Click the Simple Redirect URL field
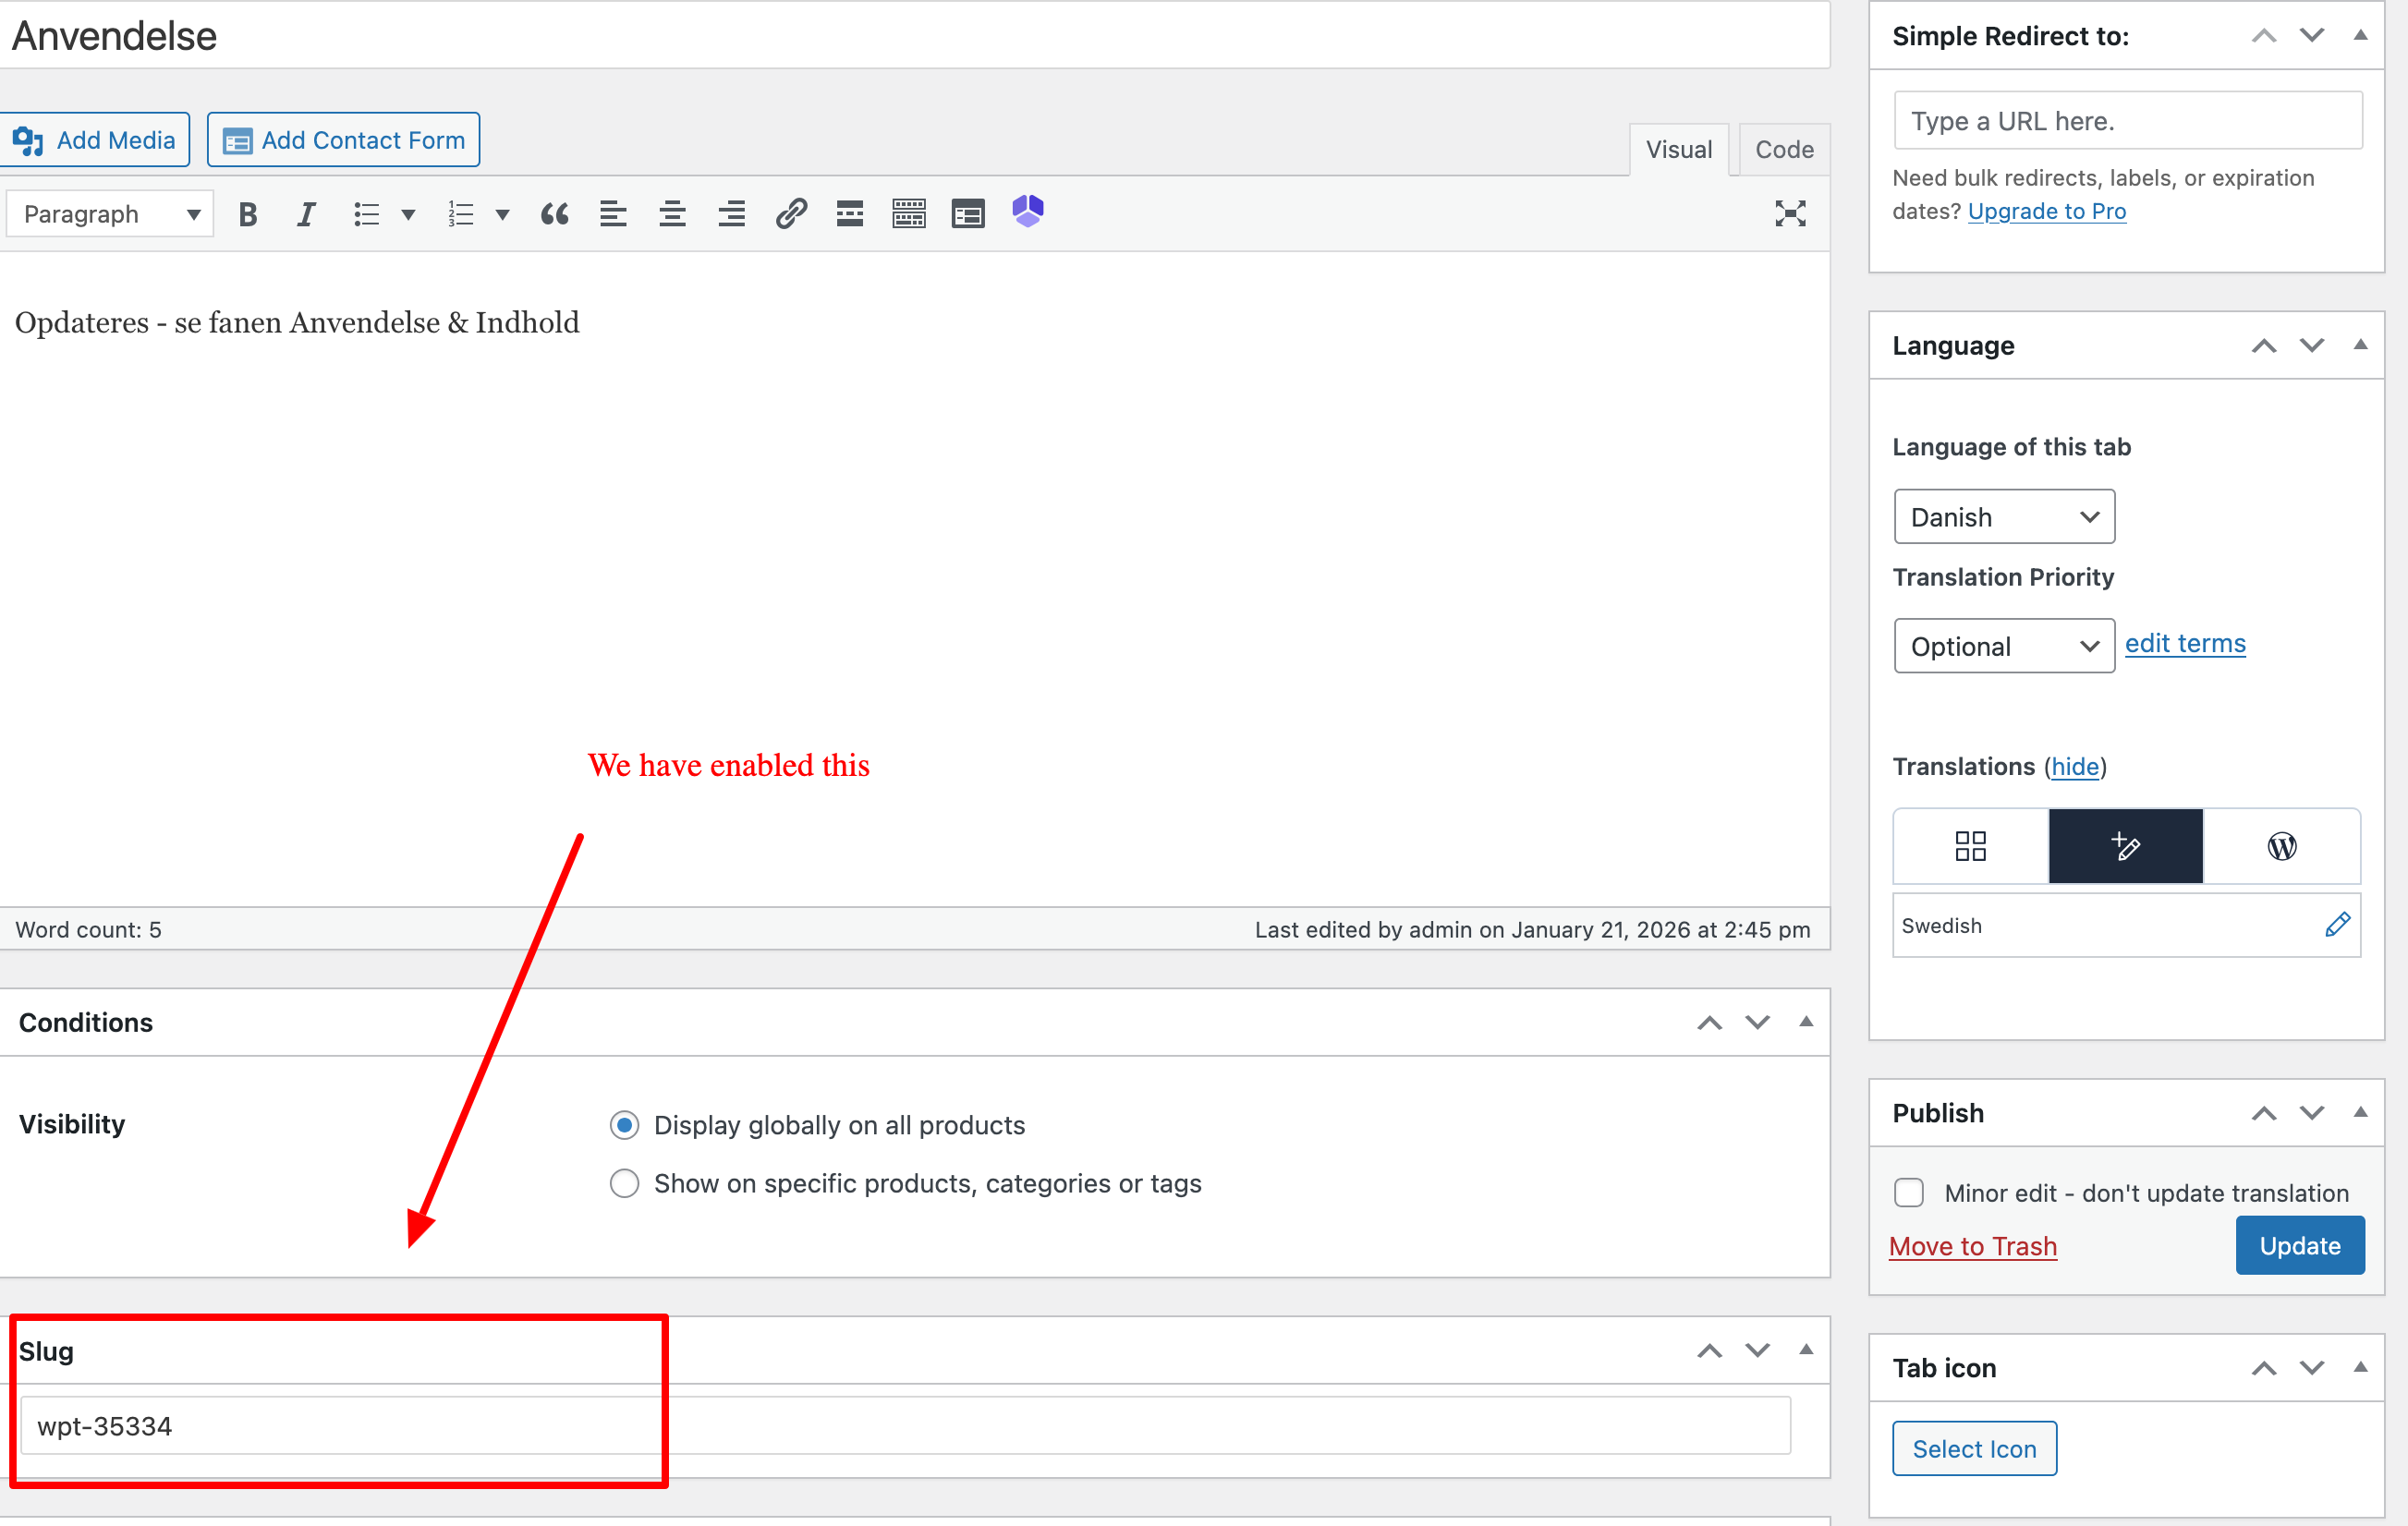Image resolution: width=2408 pixels, height=1526 pixels. (2127, 121)
